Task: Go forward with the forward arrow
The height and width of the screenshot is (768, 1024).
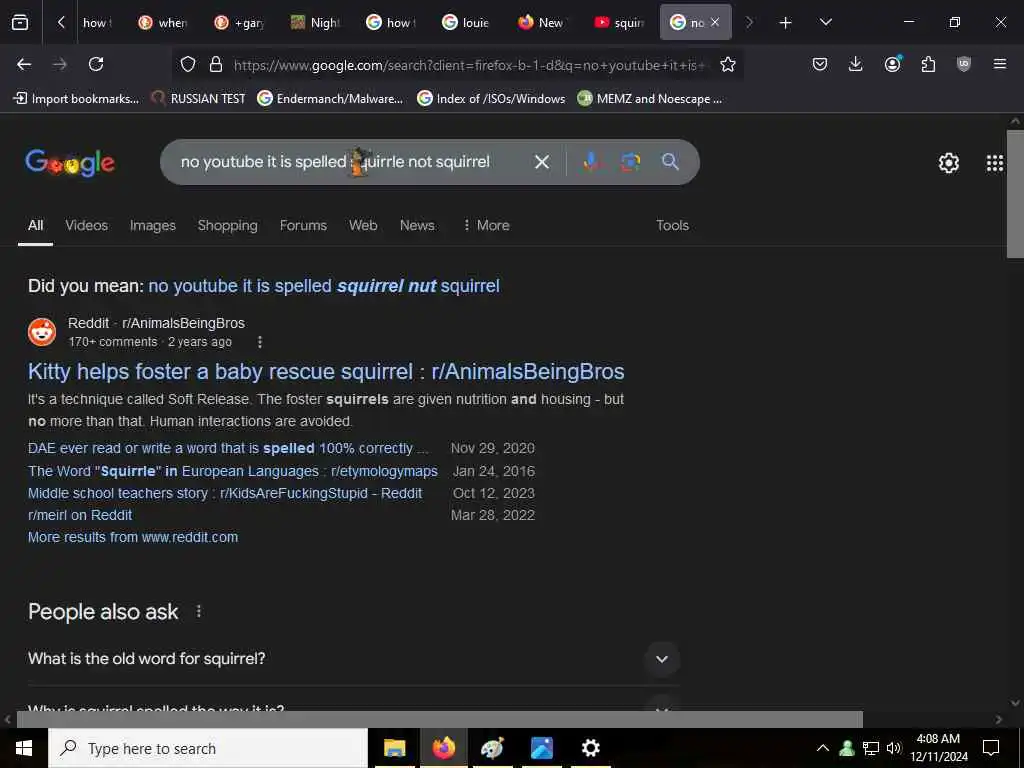Action: pyautogui.click(x=60, y=64)
